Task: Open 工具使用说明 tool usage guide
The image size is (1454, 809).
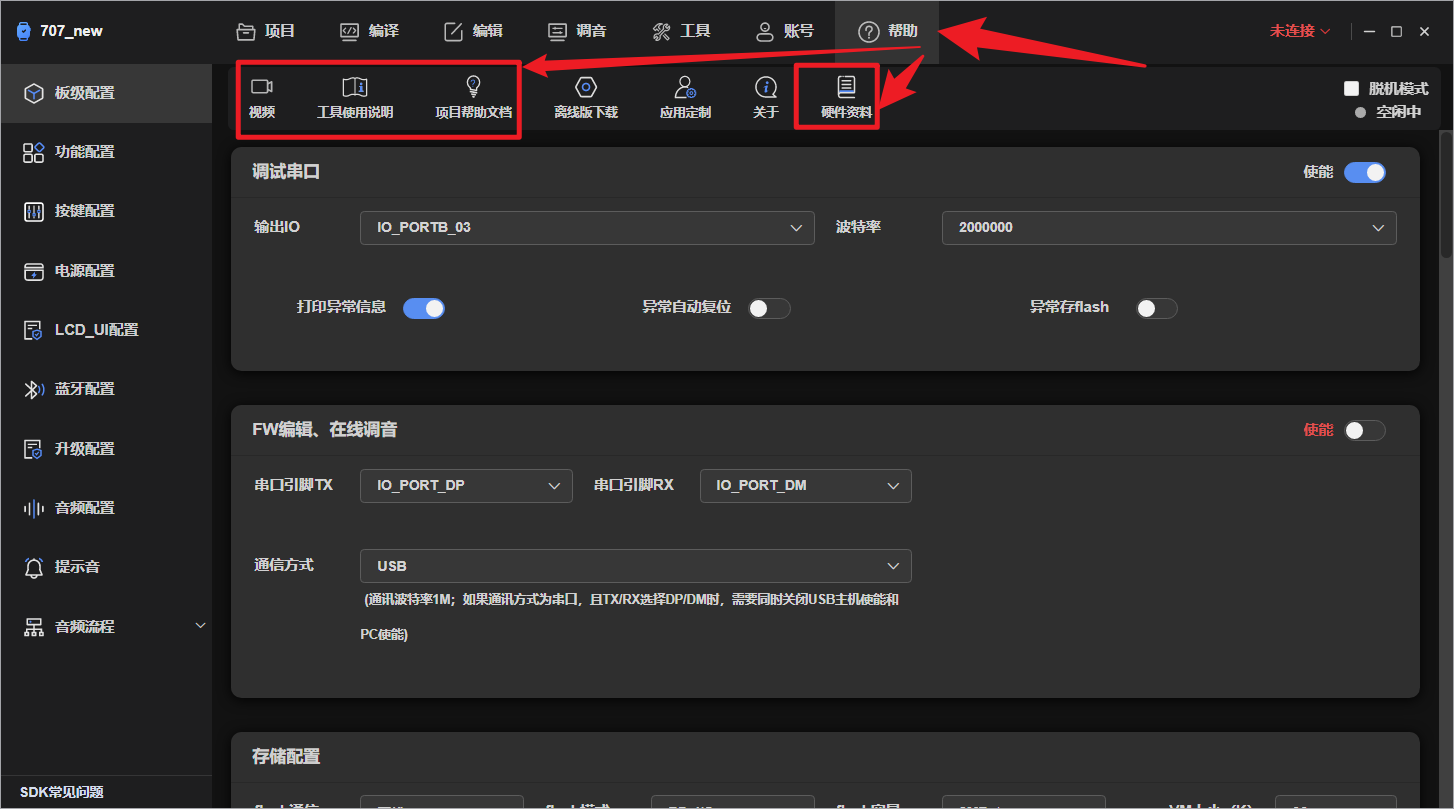Action: click(x=355, y=97)
